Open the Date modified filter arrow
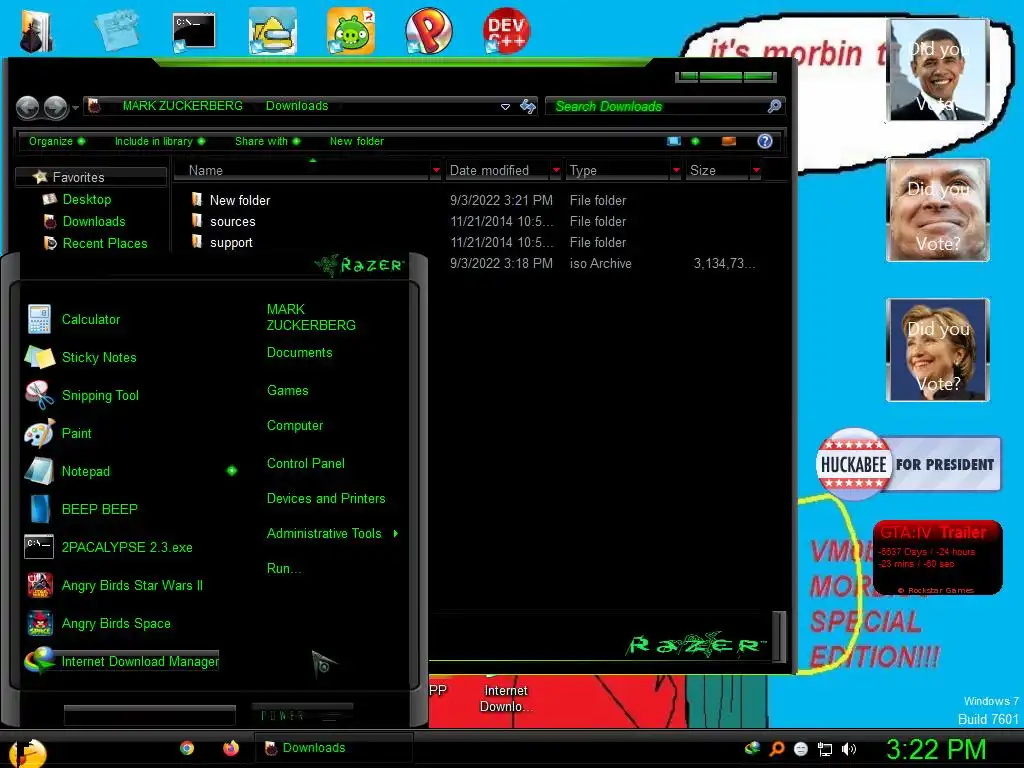 point(556,170)
